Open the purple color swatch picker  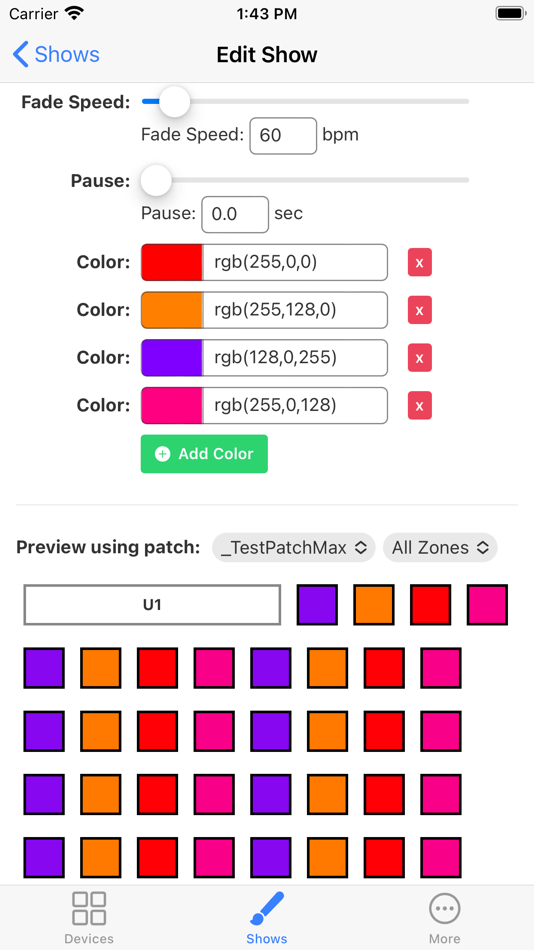[172, 357]
